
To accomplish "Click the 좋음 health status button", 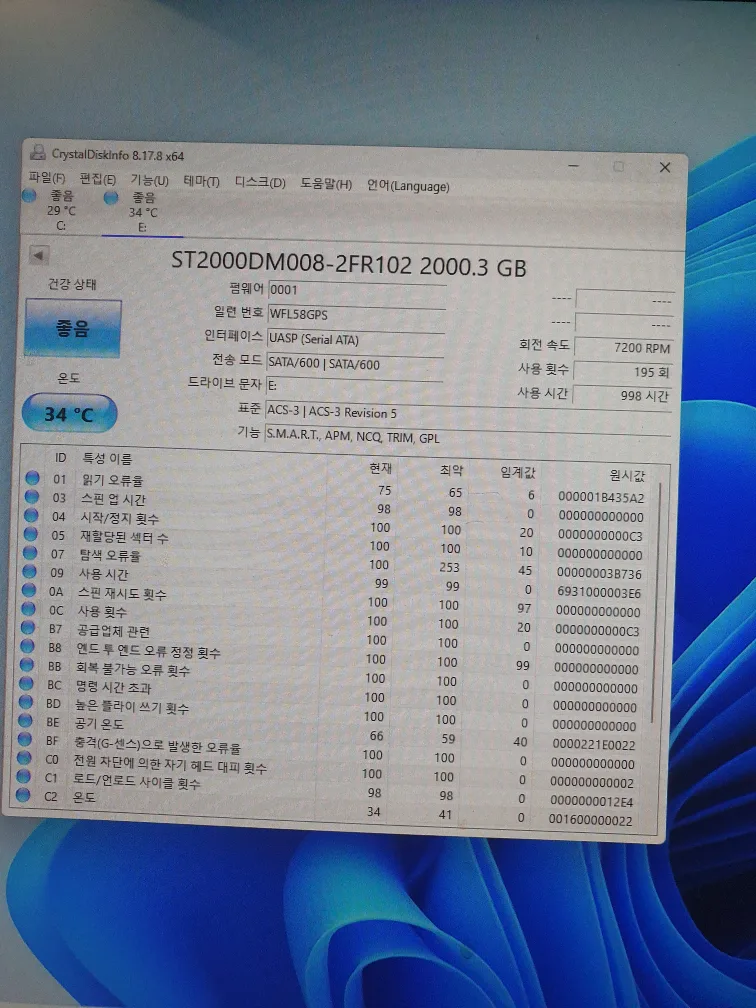I will [x=73, y=328].
